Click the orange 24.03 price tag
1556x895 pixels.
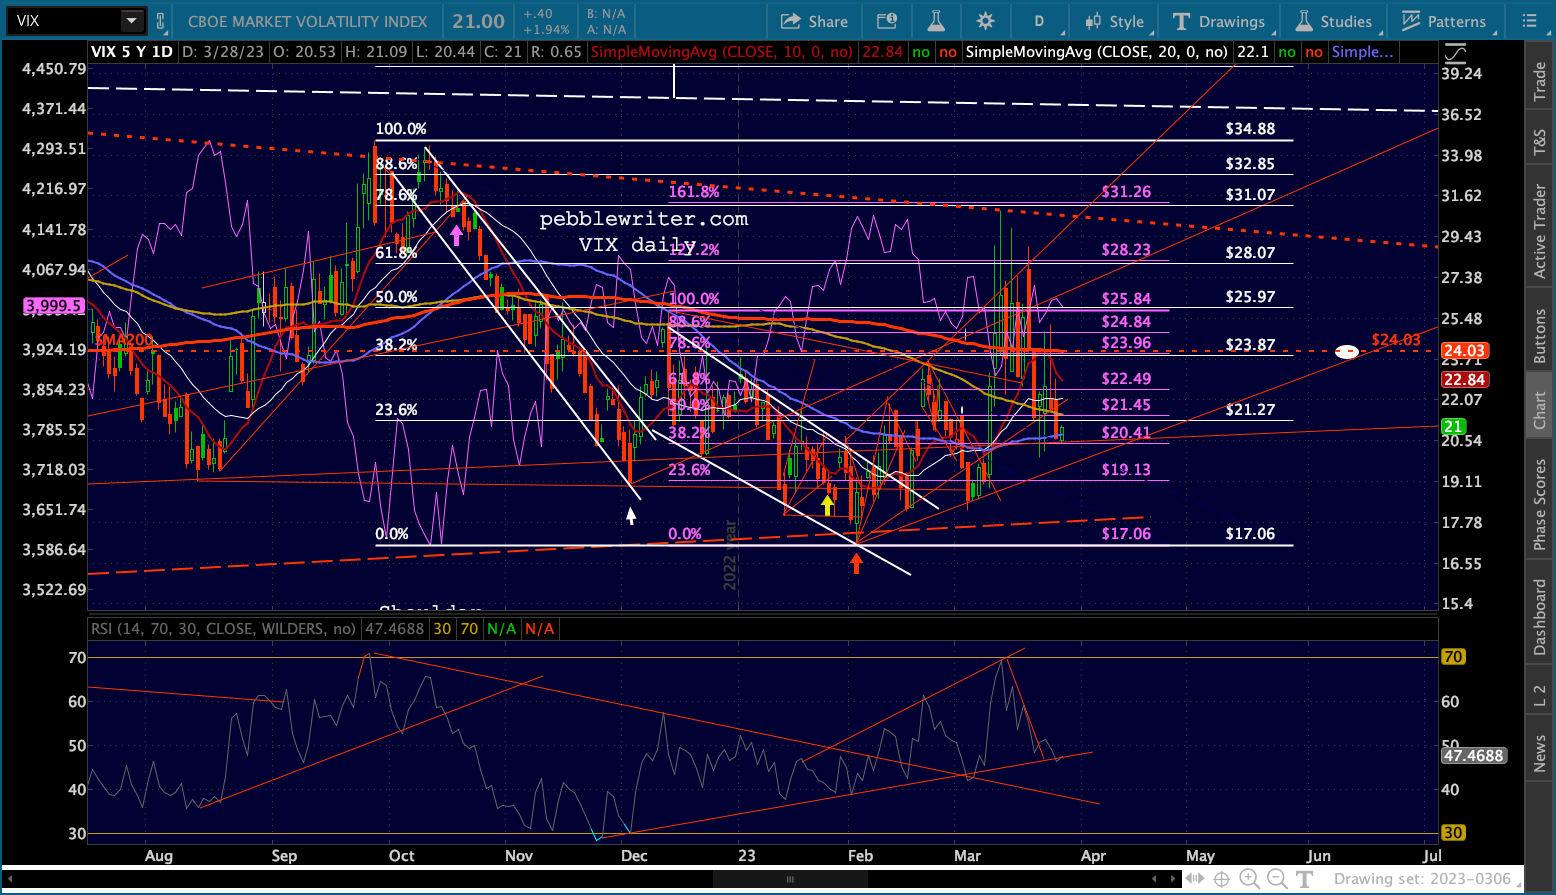tap(1464, 351)
